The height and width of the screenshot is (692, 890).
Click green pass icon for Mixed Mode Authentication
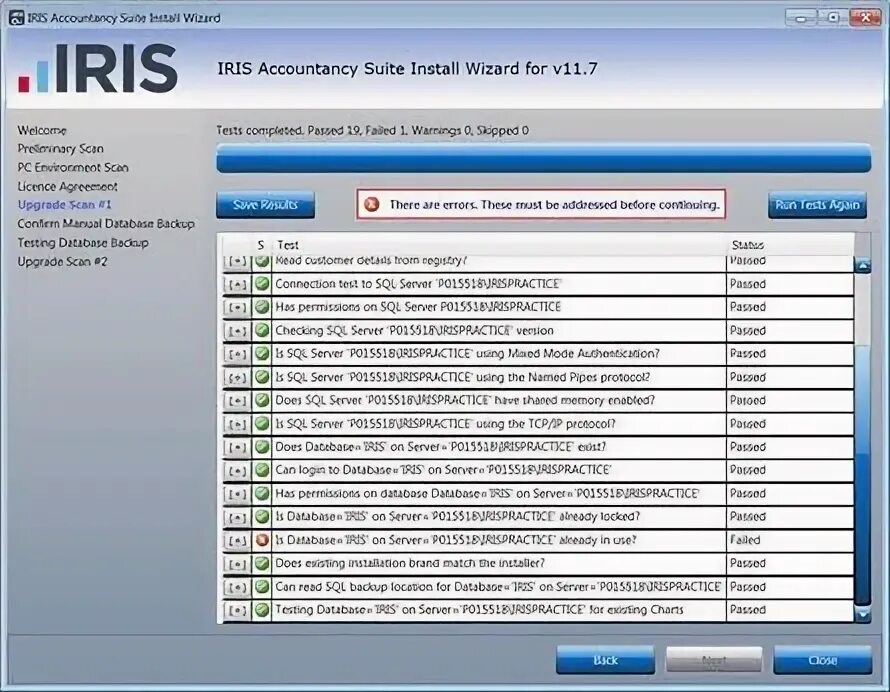262,353
